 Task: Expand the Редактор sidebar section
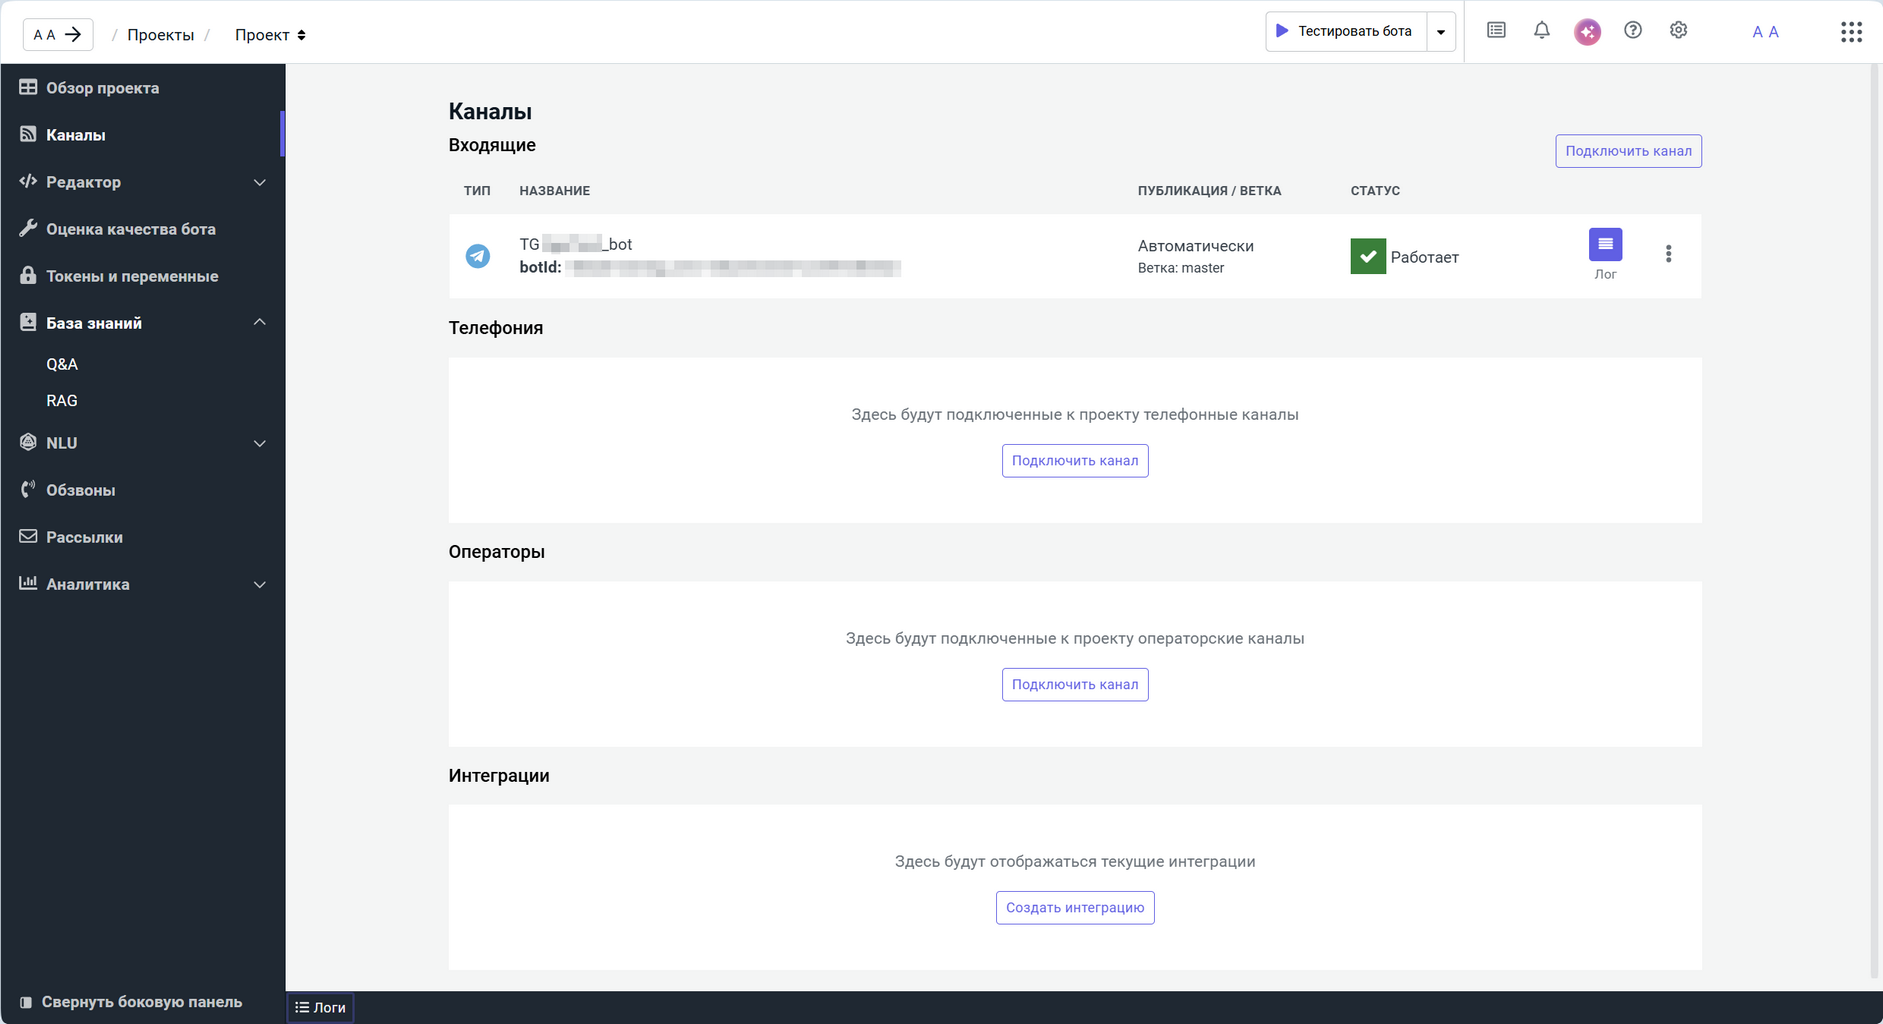click(142, 182)
